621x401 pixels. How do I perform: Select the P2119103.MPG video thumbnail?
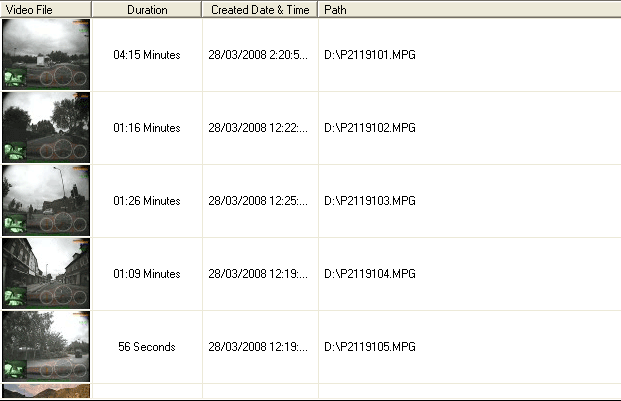pyautogui.click(x=46, y=200)
